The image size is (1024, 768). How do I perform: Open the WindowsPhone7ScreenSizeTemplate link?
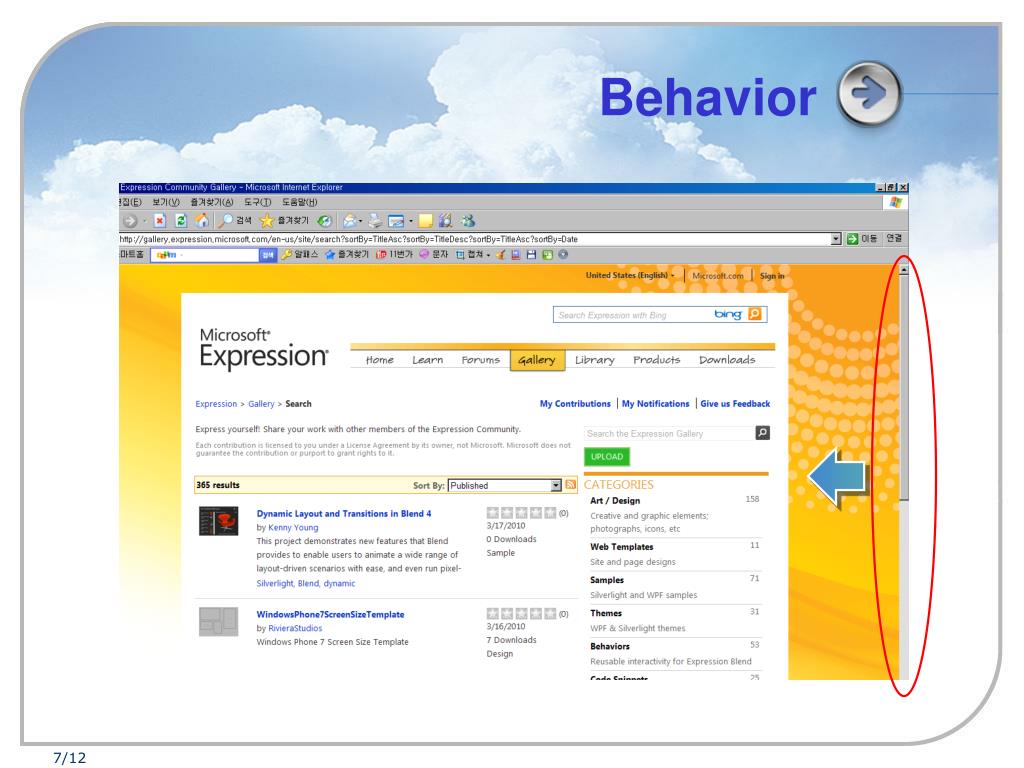tap(330, 614)
